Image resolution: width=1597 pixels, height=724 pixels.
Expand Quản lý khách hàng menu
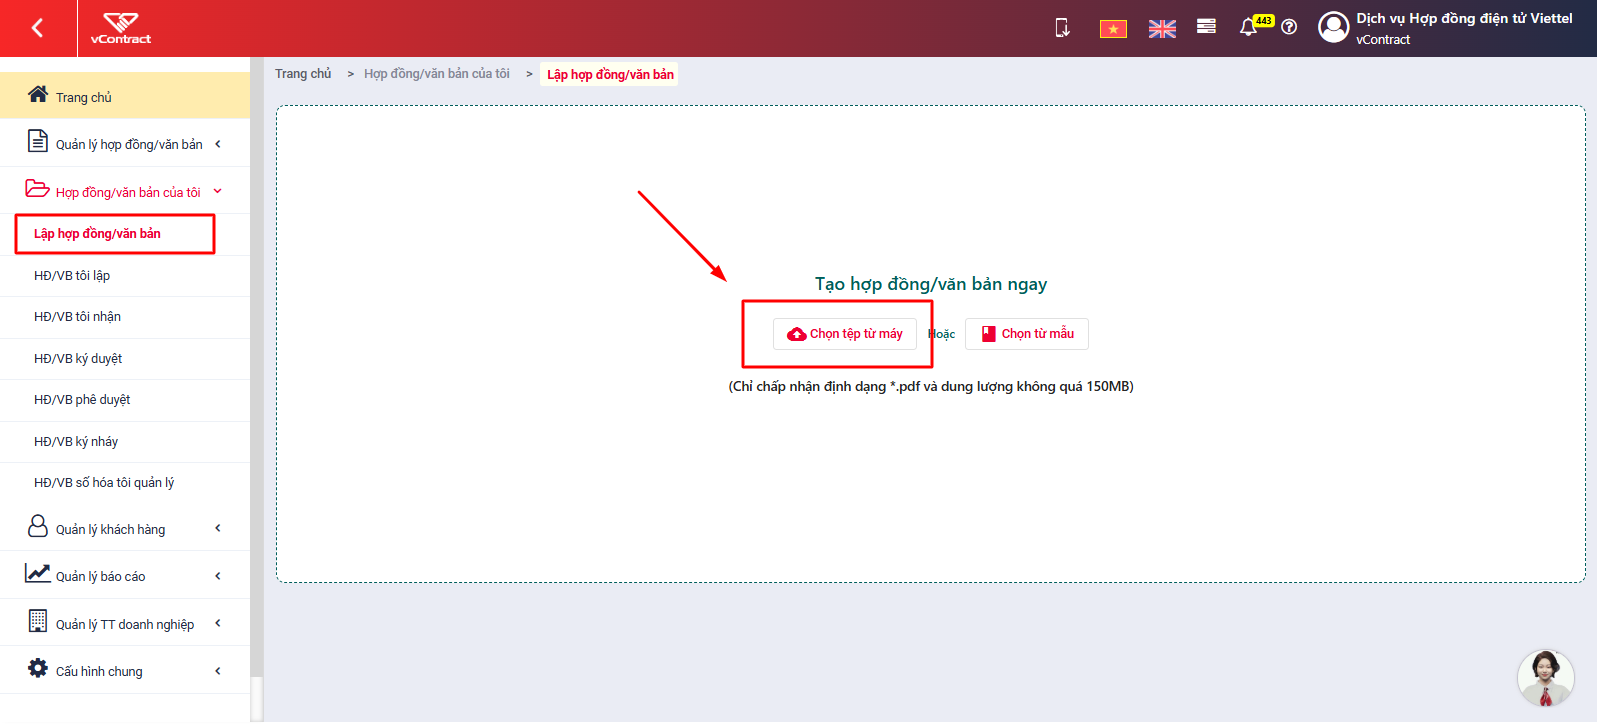[x=125, y=528]
